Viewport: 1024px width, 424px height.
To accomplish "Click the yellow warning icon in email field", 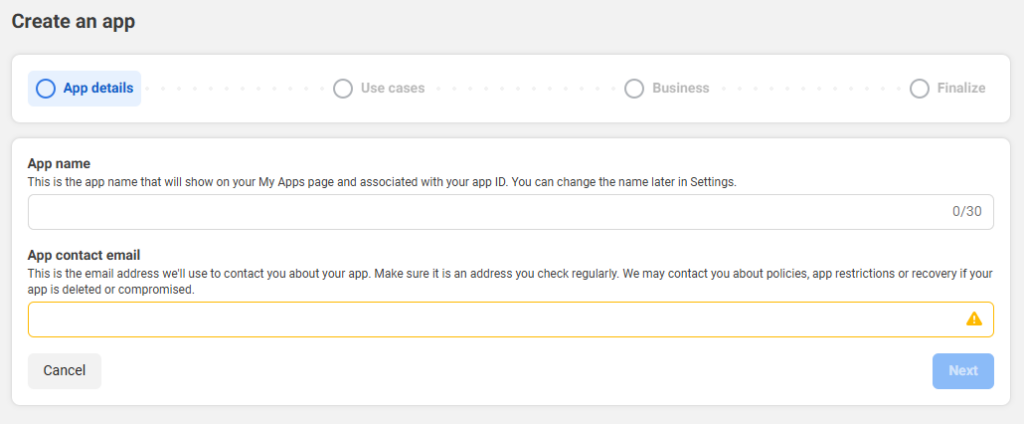I will [974, 319].
